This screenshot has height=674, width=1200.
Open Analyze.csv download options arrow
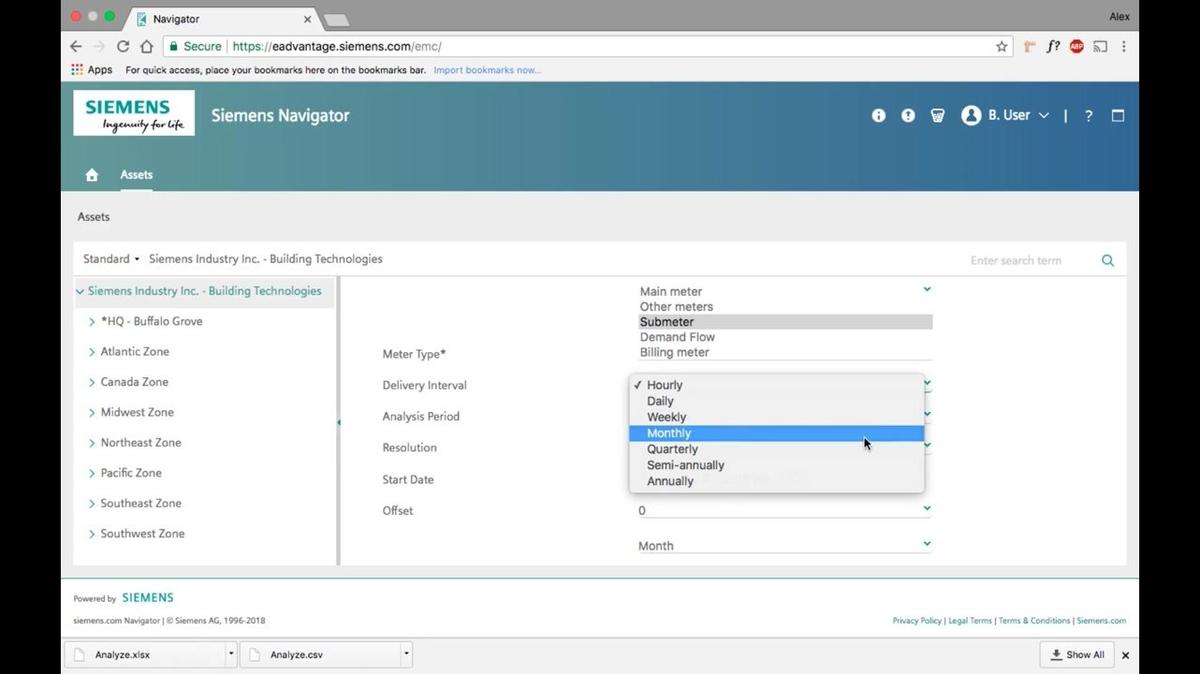pos(406,655)
